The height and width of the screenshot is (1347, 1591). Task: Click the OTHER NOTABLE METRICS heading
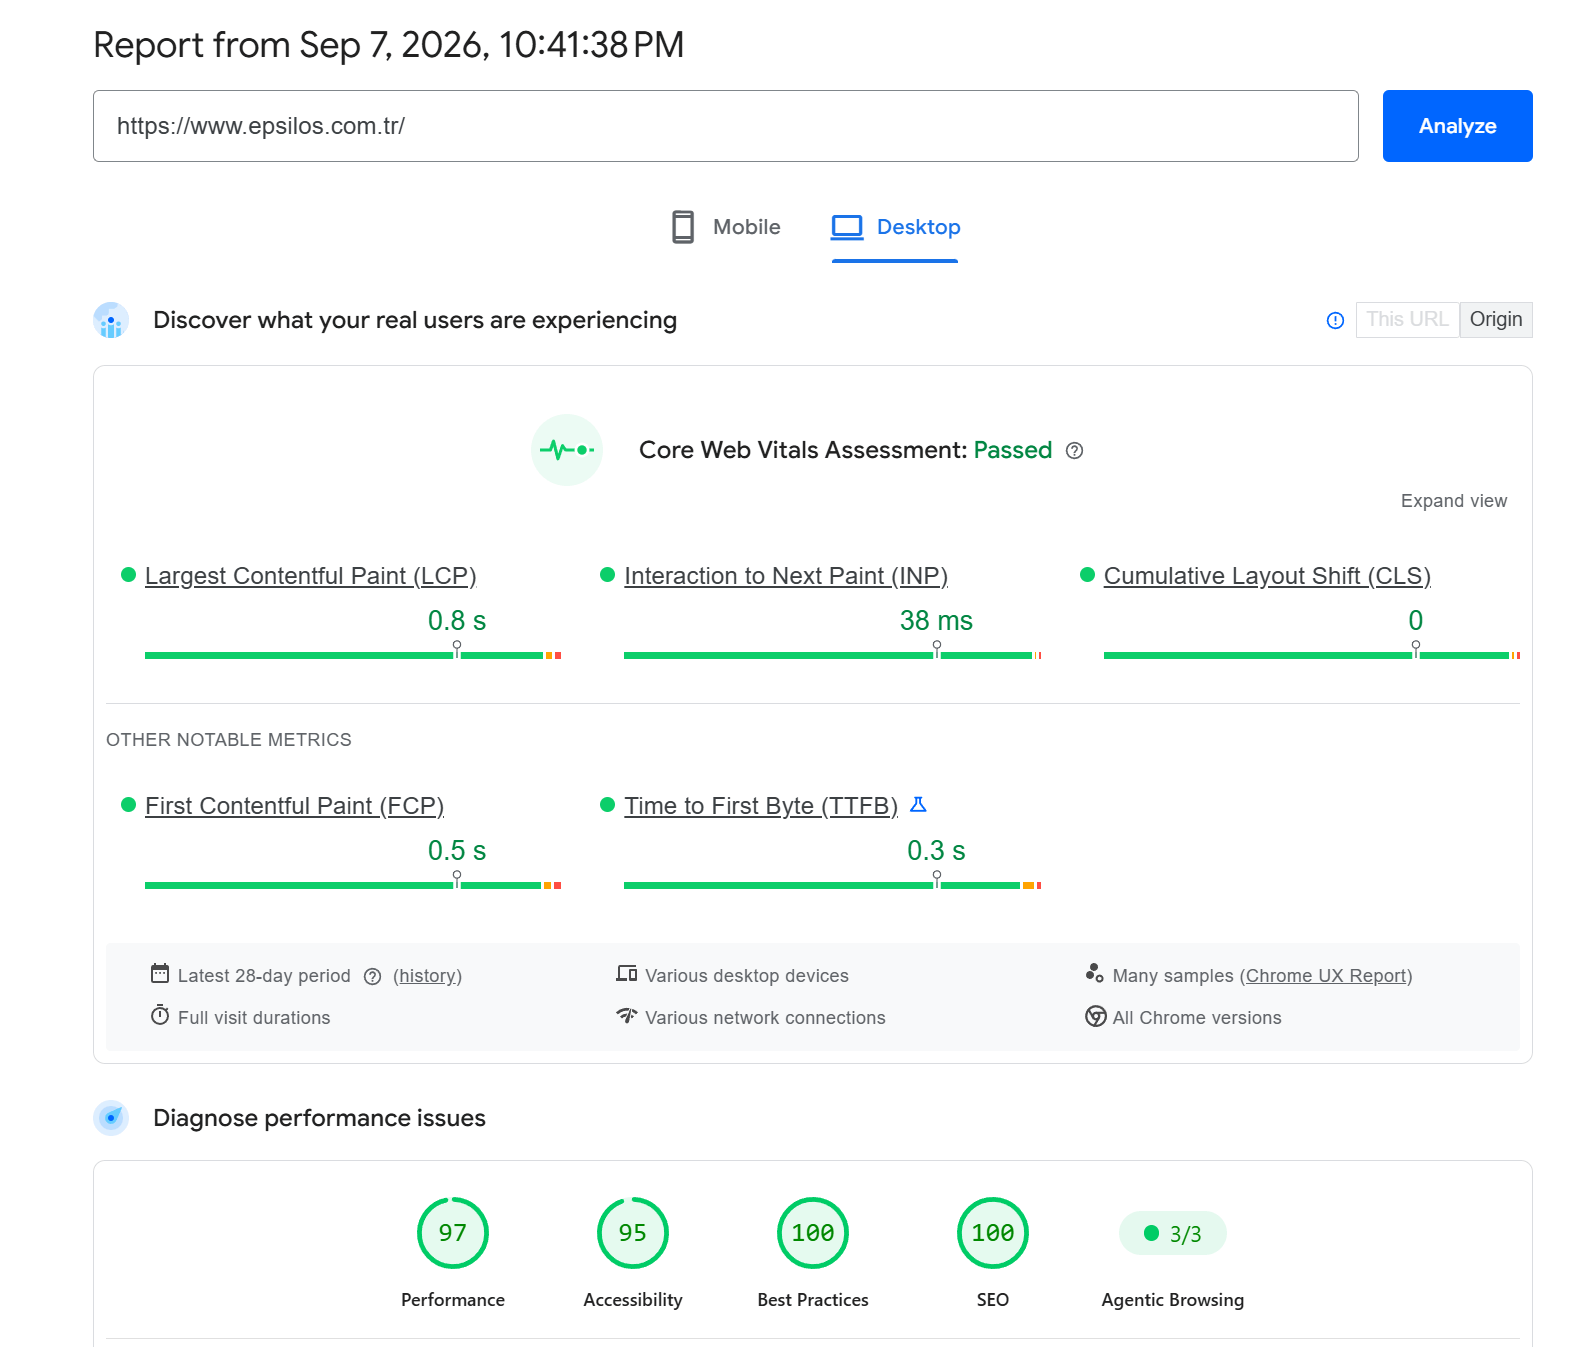tap(229, 740)
